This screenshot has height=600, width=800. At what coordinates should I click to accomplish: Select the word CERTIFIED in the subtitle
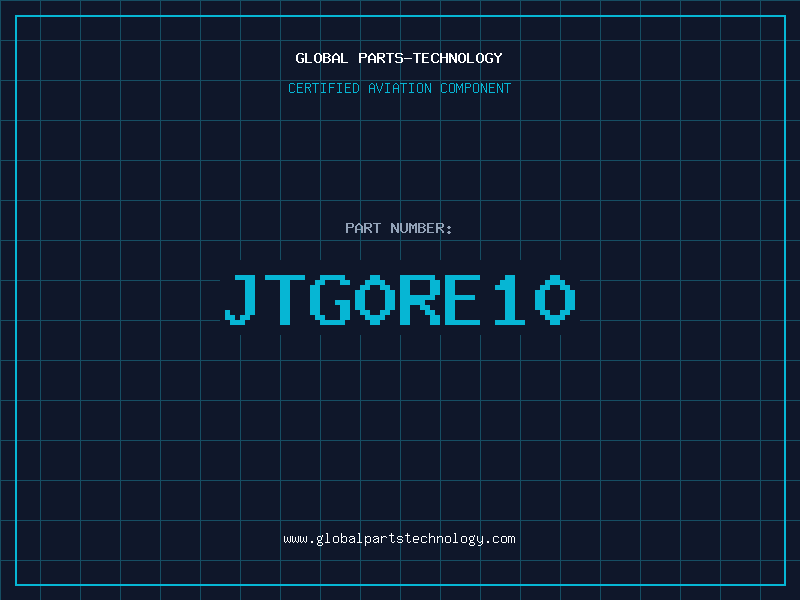point(323,89)
